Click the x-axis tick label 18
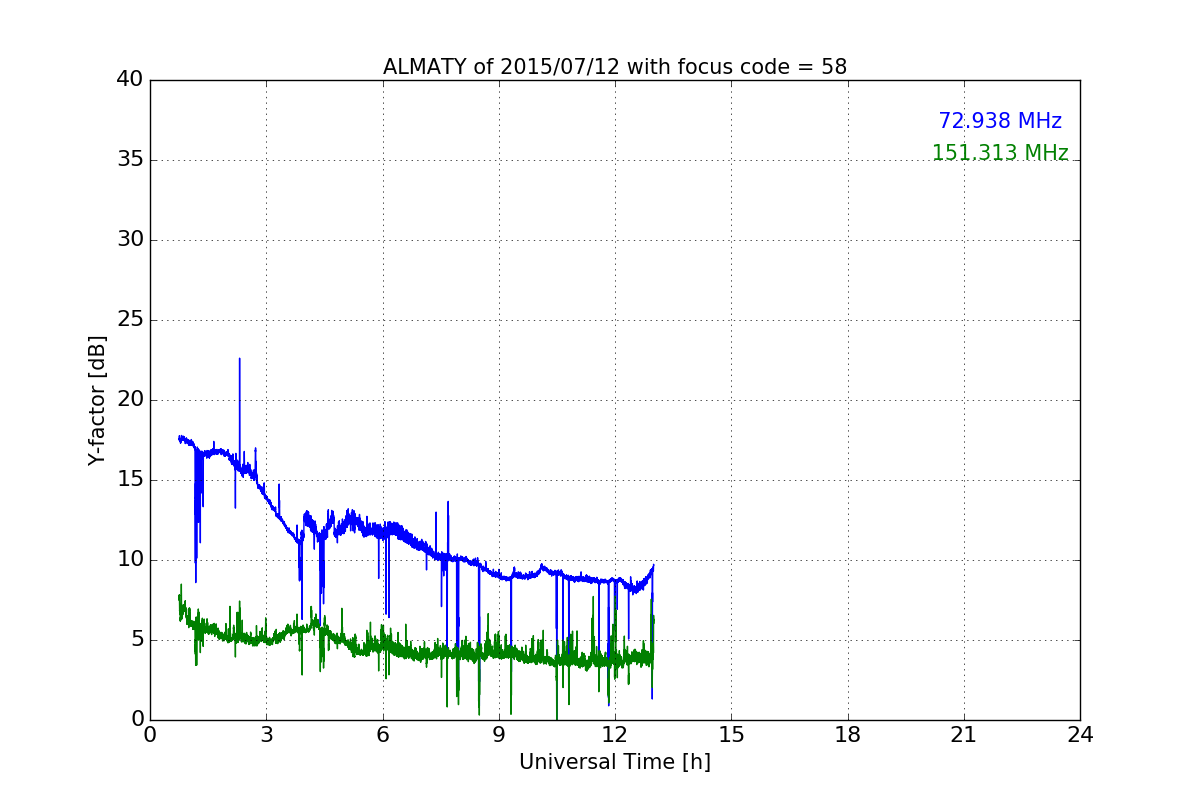Image resolution: width=1200 pixels, height=800 pixels. coord(848,735)
